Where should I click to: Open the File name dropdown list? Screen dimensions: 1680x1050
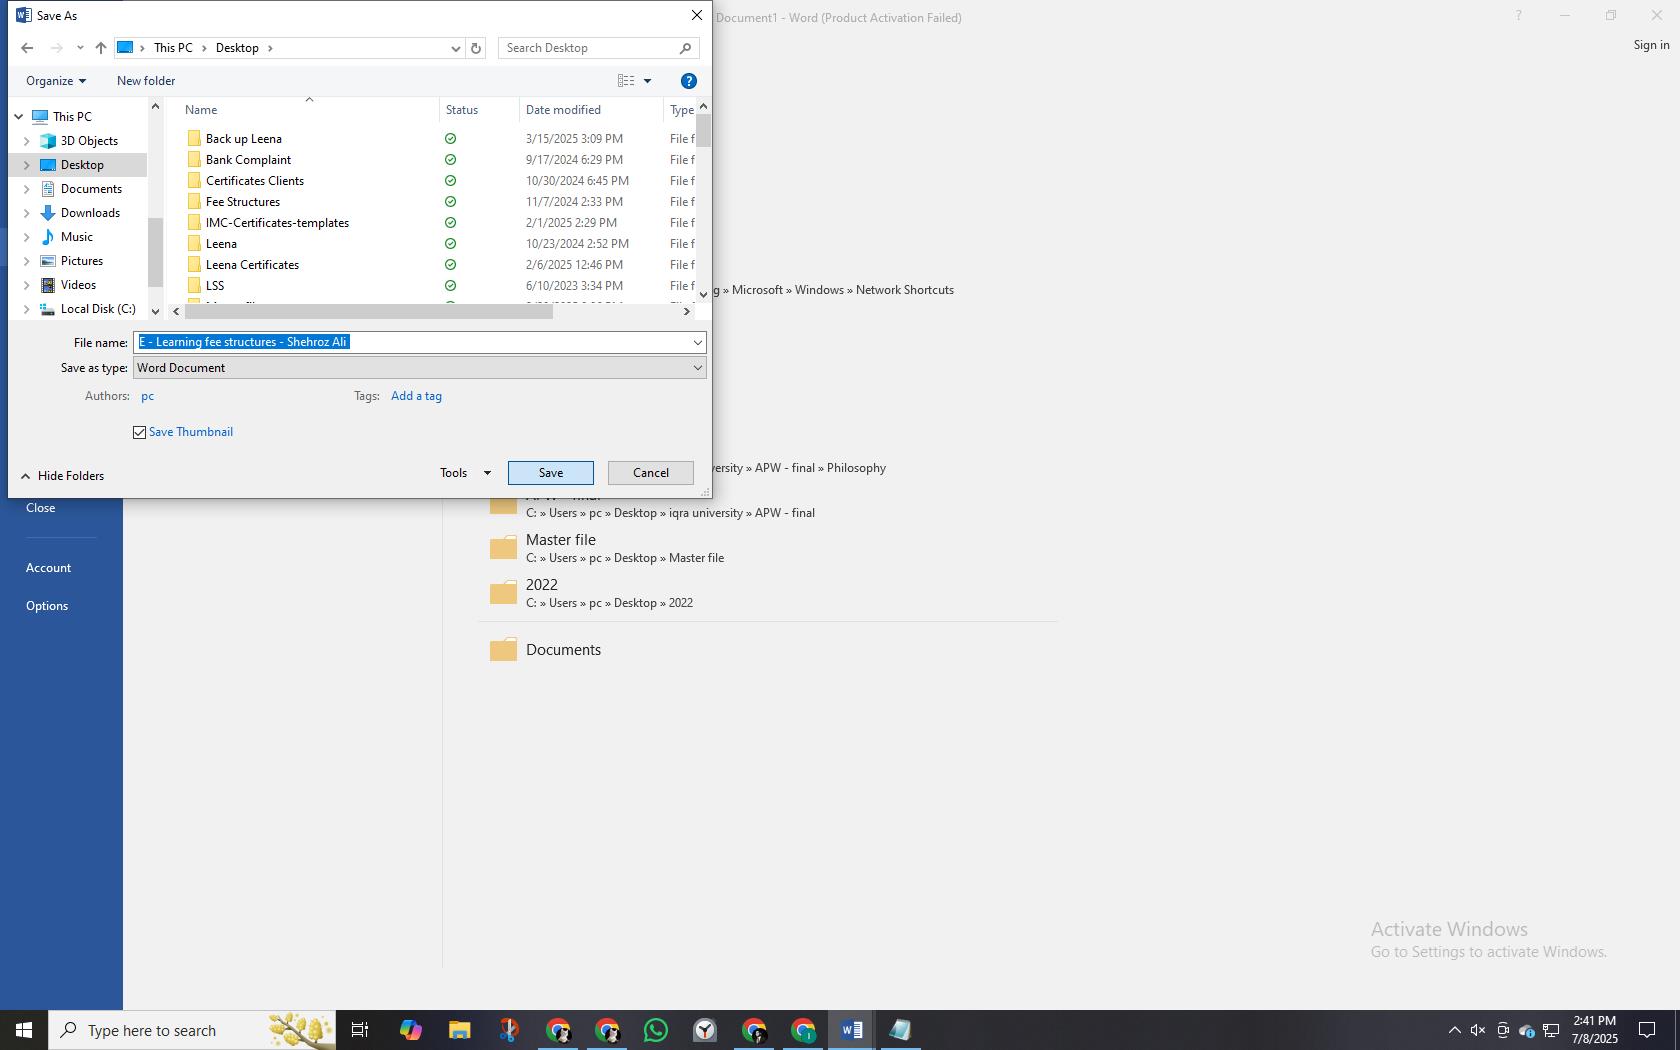click(697, 342)
